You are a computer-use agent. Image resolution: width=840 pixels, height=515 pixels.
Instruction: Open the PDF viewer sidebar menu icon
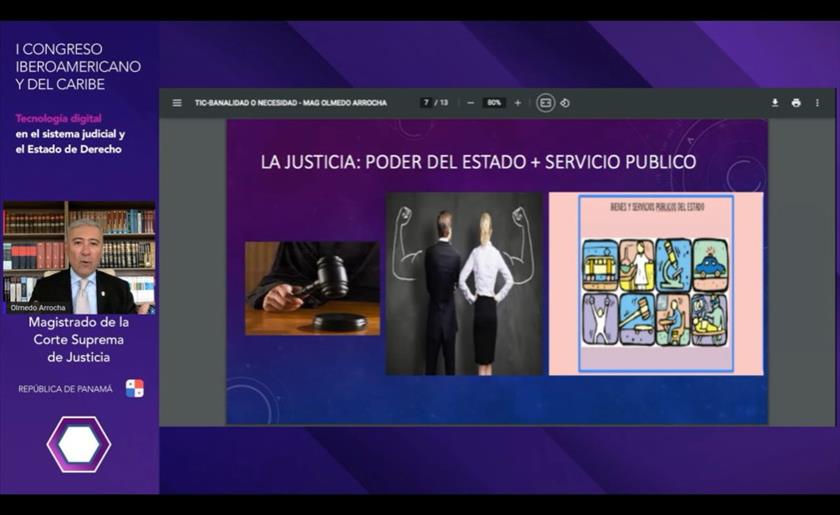click(177, 103)
